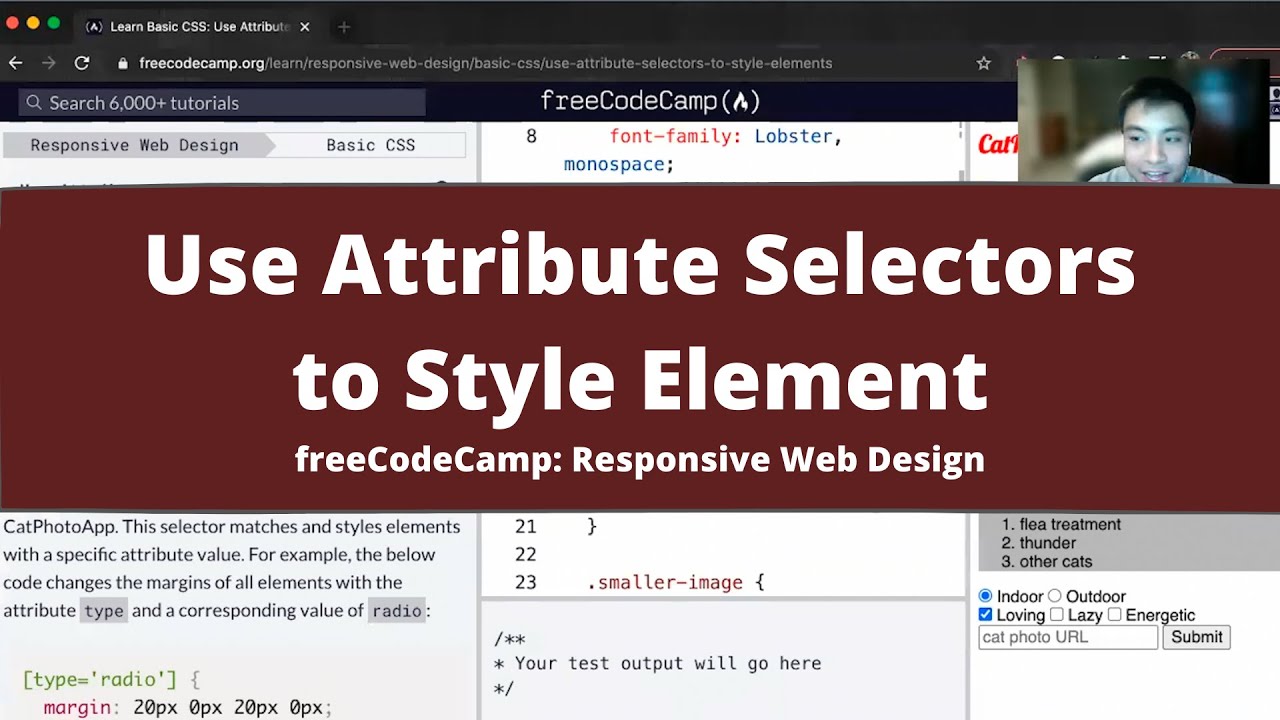The height and width of the screenshot is (720, 1280).
Task: Click 'thunder' list item in preview
Action: 1047,543
